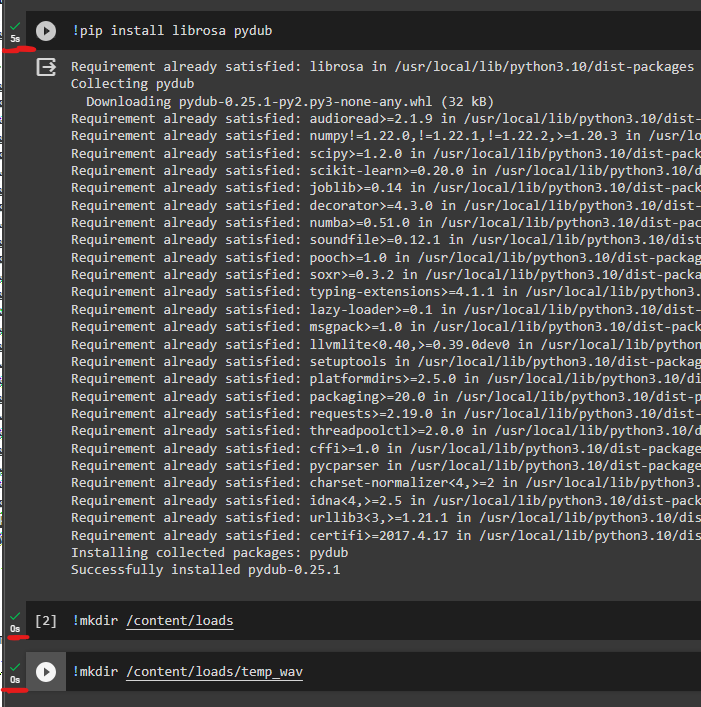Click the 'platformdirs>=2.5.0' requirement line
The width and height of the screenshot is (701, 707).
pos(386,379)
